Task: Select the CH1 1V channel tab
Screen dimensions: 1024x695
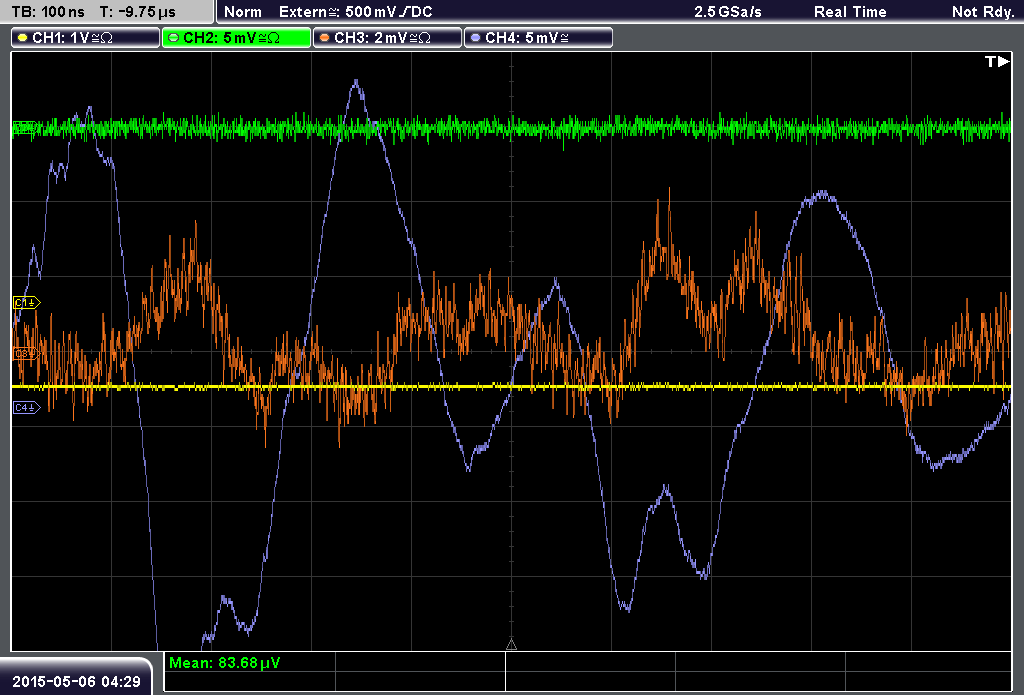Action: tap(86, 38)
